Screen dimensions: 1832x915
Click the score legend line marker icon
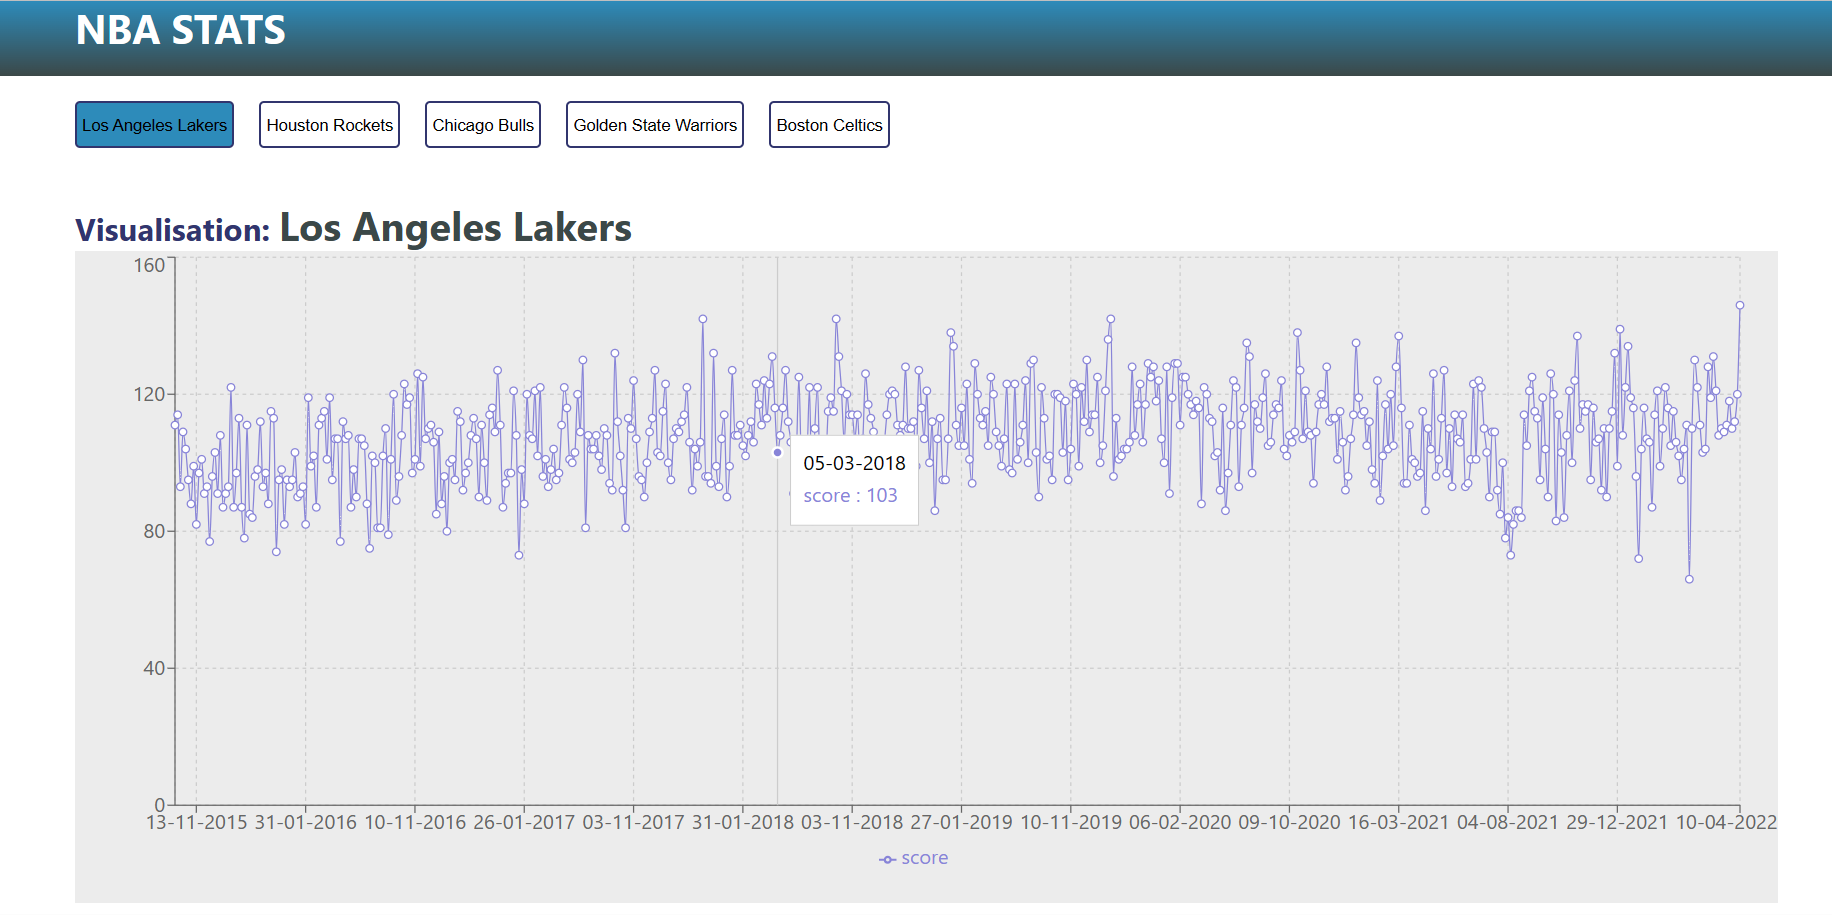887,859
